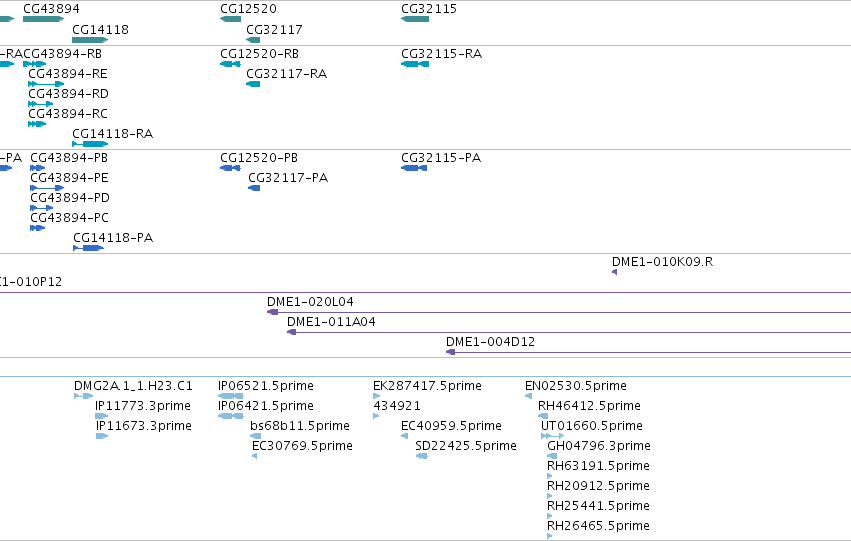Click the RH25441.5prime label
Viewport: 851px width, 541px height.
[598, 506]
